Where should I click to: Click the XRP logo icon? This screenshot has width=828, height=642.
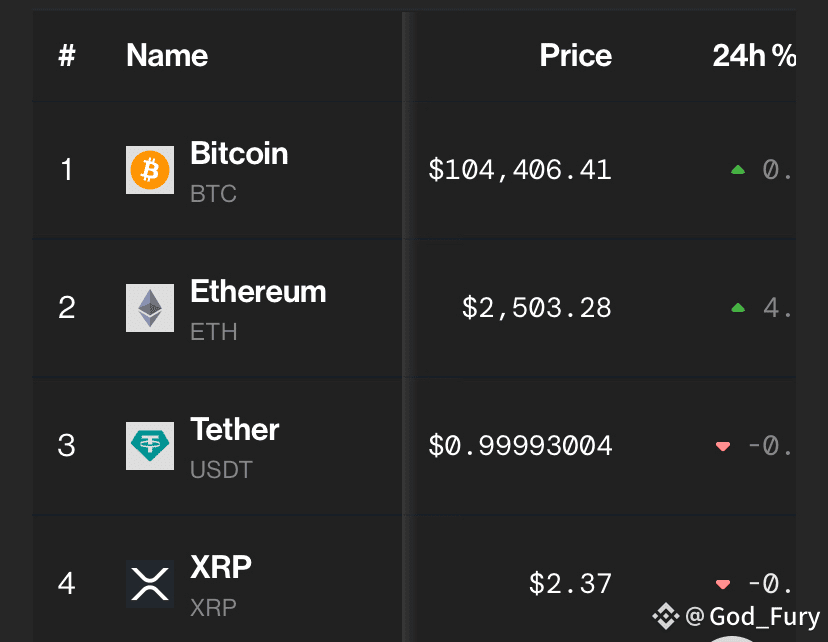coord(150,584)
